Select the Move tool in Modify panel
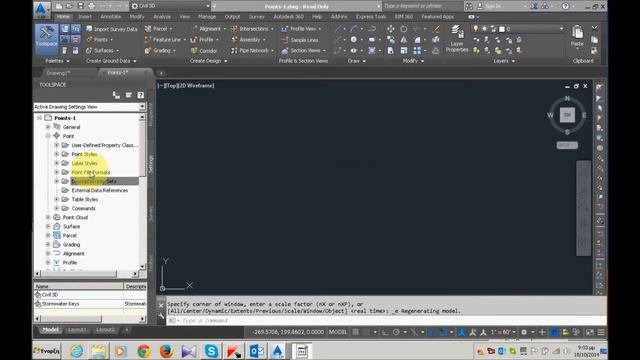Viewport: 640px width, 360px height. coord(391,29)
